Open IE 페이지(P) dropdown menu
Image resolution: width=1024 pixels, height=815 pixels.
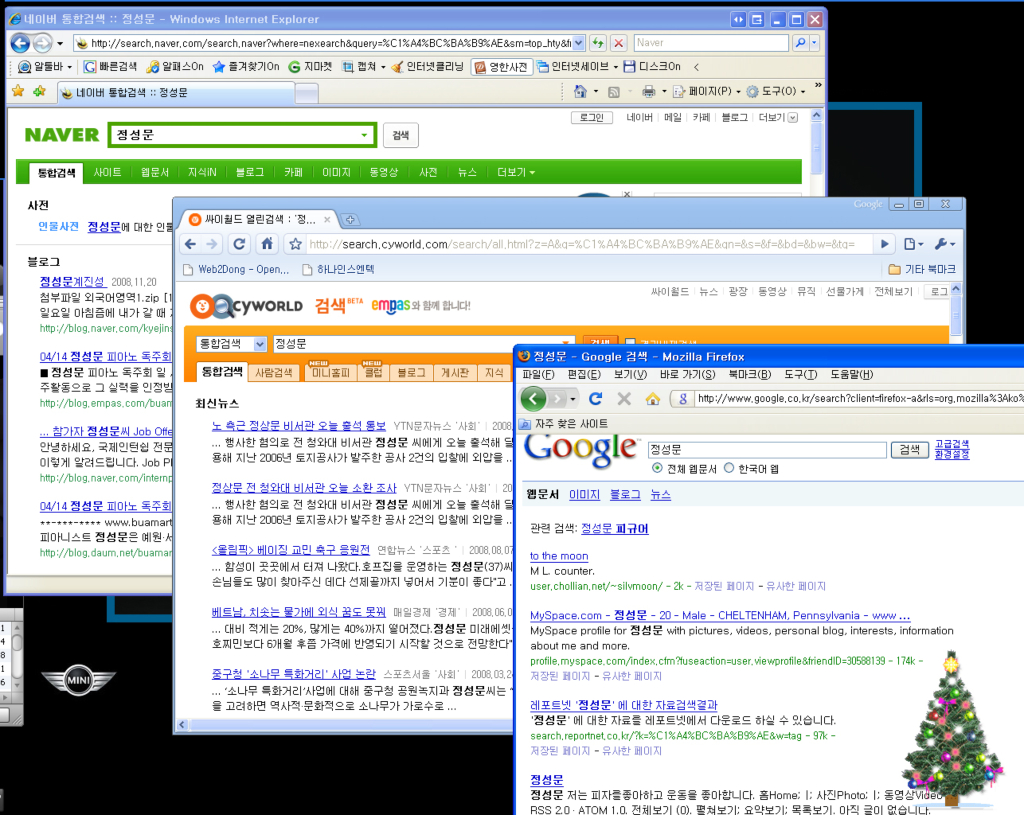point(707,91)
